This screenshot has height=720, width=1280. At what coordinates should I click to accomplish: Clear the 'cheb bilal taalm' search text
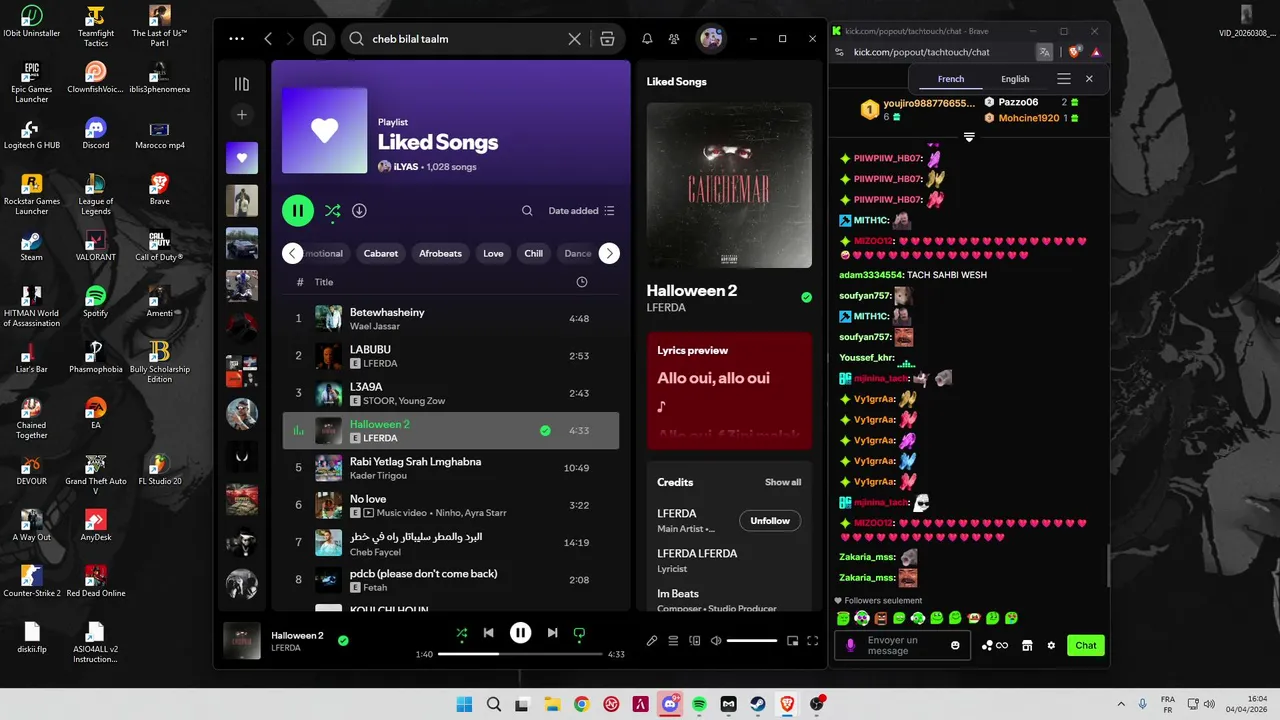575,39
